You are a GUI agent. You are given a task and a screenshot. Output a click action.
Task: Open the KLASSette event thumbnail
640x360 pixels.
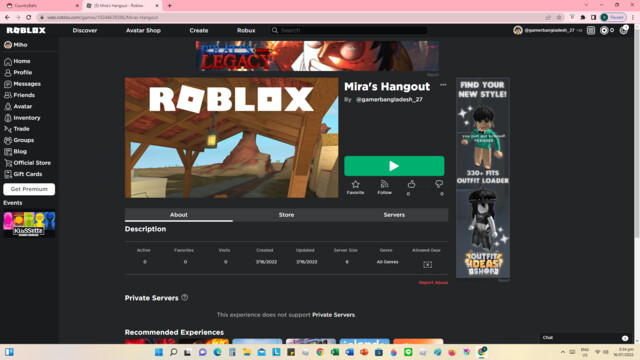click(29, 224)
